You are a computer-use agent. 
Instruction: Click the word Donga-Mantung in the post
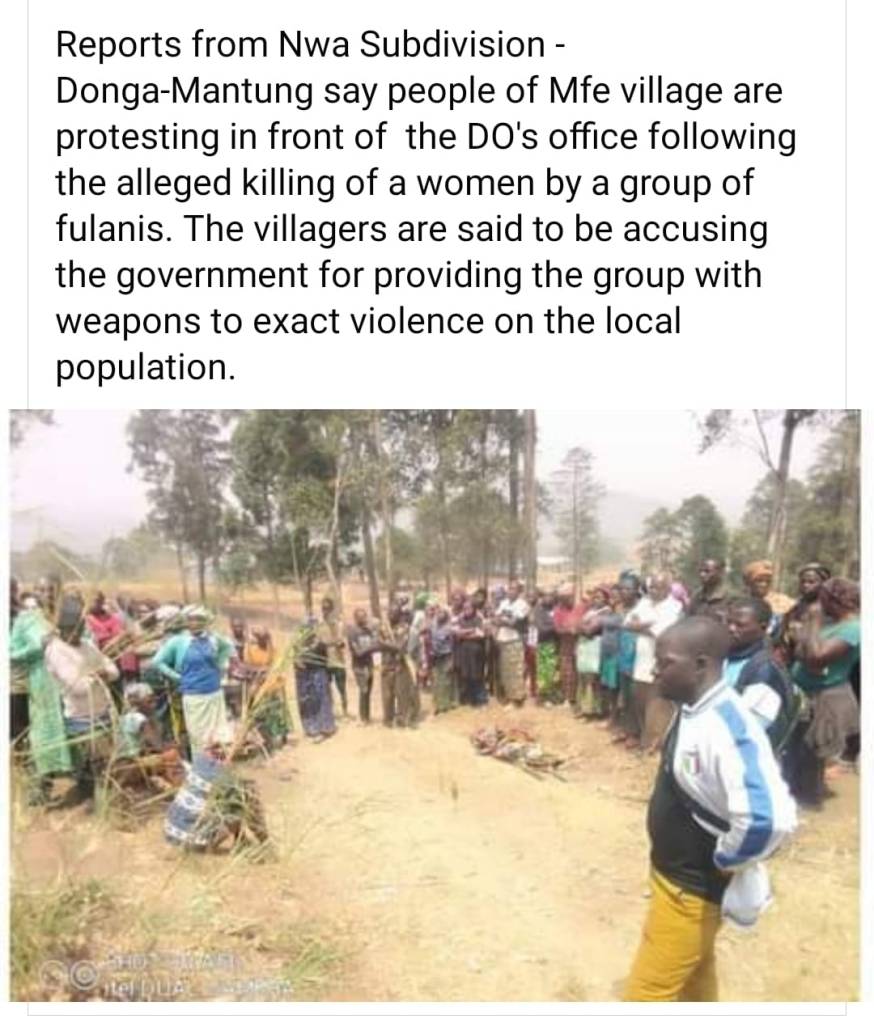[x=184, y=91]
